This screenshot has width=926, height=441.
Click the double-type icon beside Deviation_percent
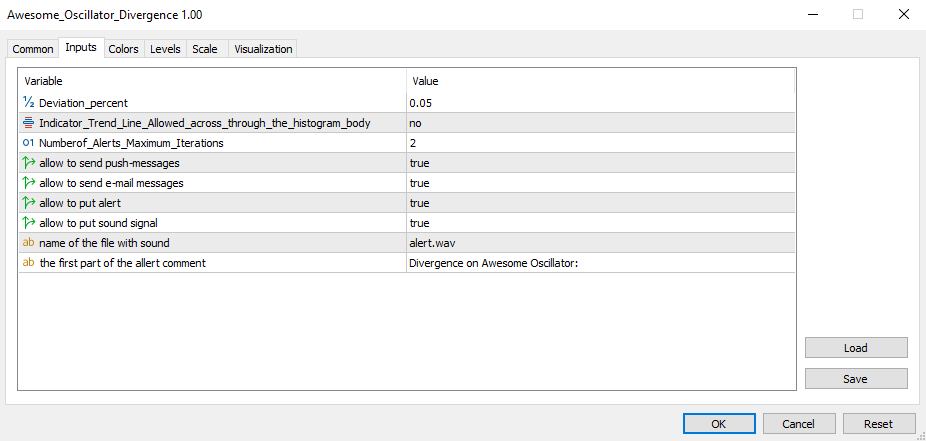(28, 103)
